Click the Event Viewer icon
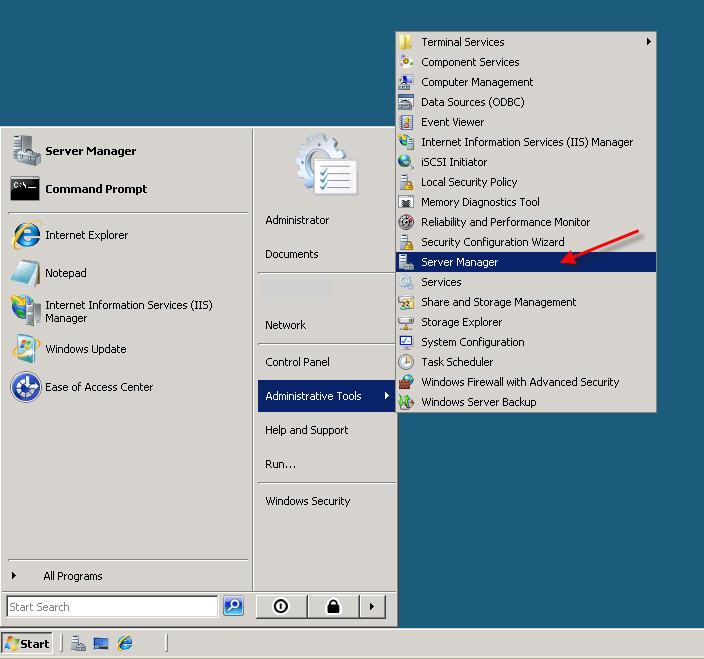This screenshot has height=659, width=704. coord(406,122)
